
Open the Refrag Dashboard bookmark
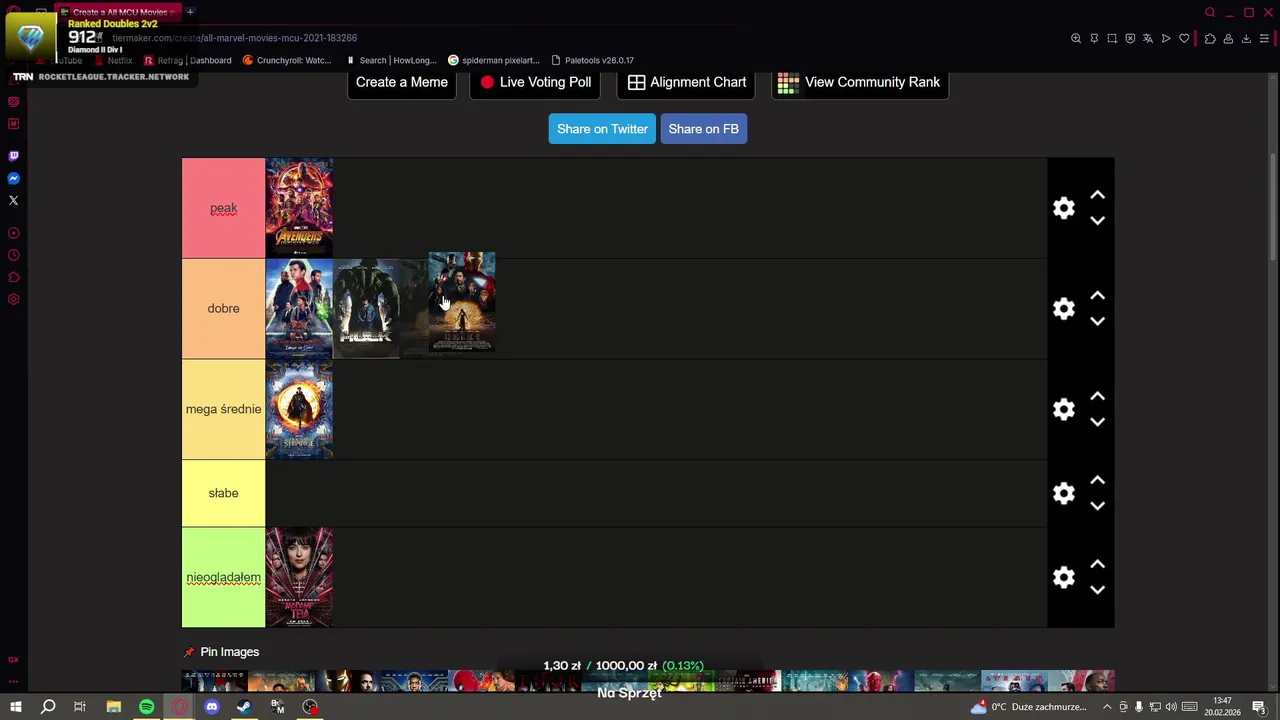pyautogui.click(x=188, y=60)
